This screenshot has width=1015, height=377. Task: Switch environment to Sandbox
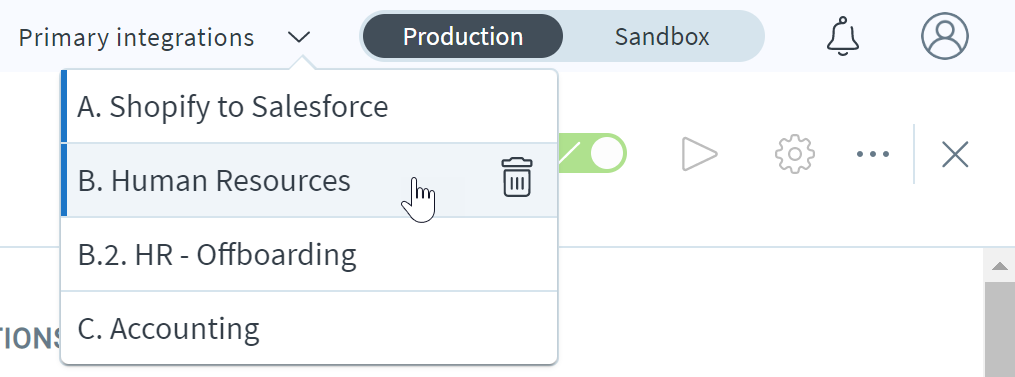pyautogui.click(x=662, y=36)
